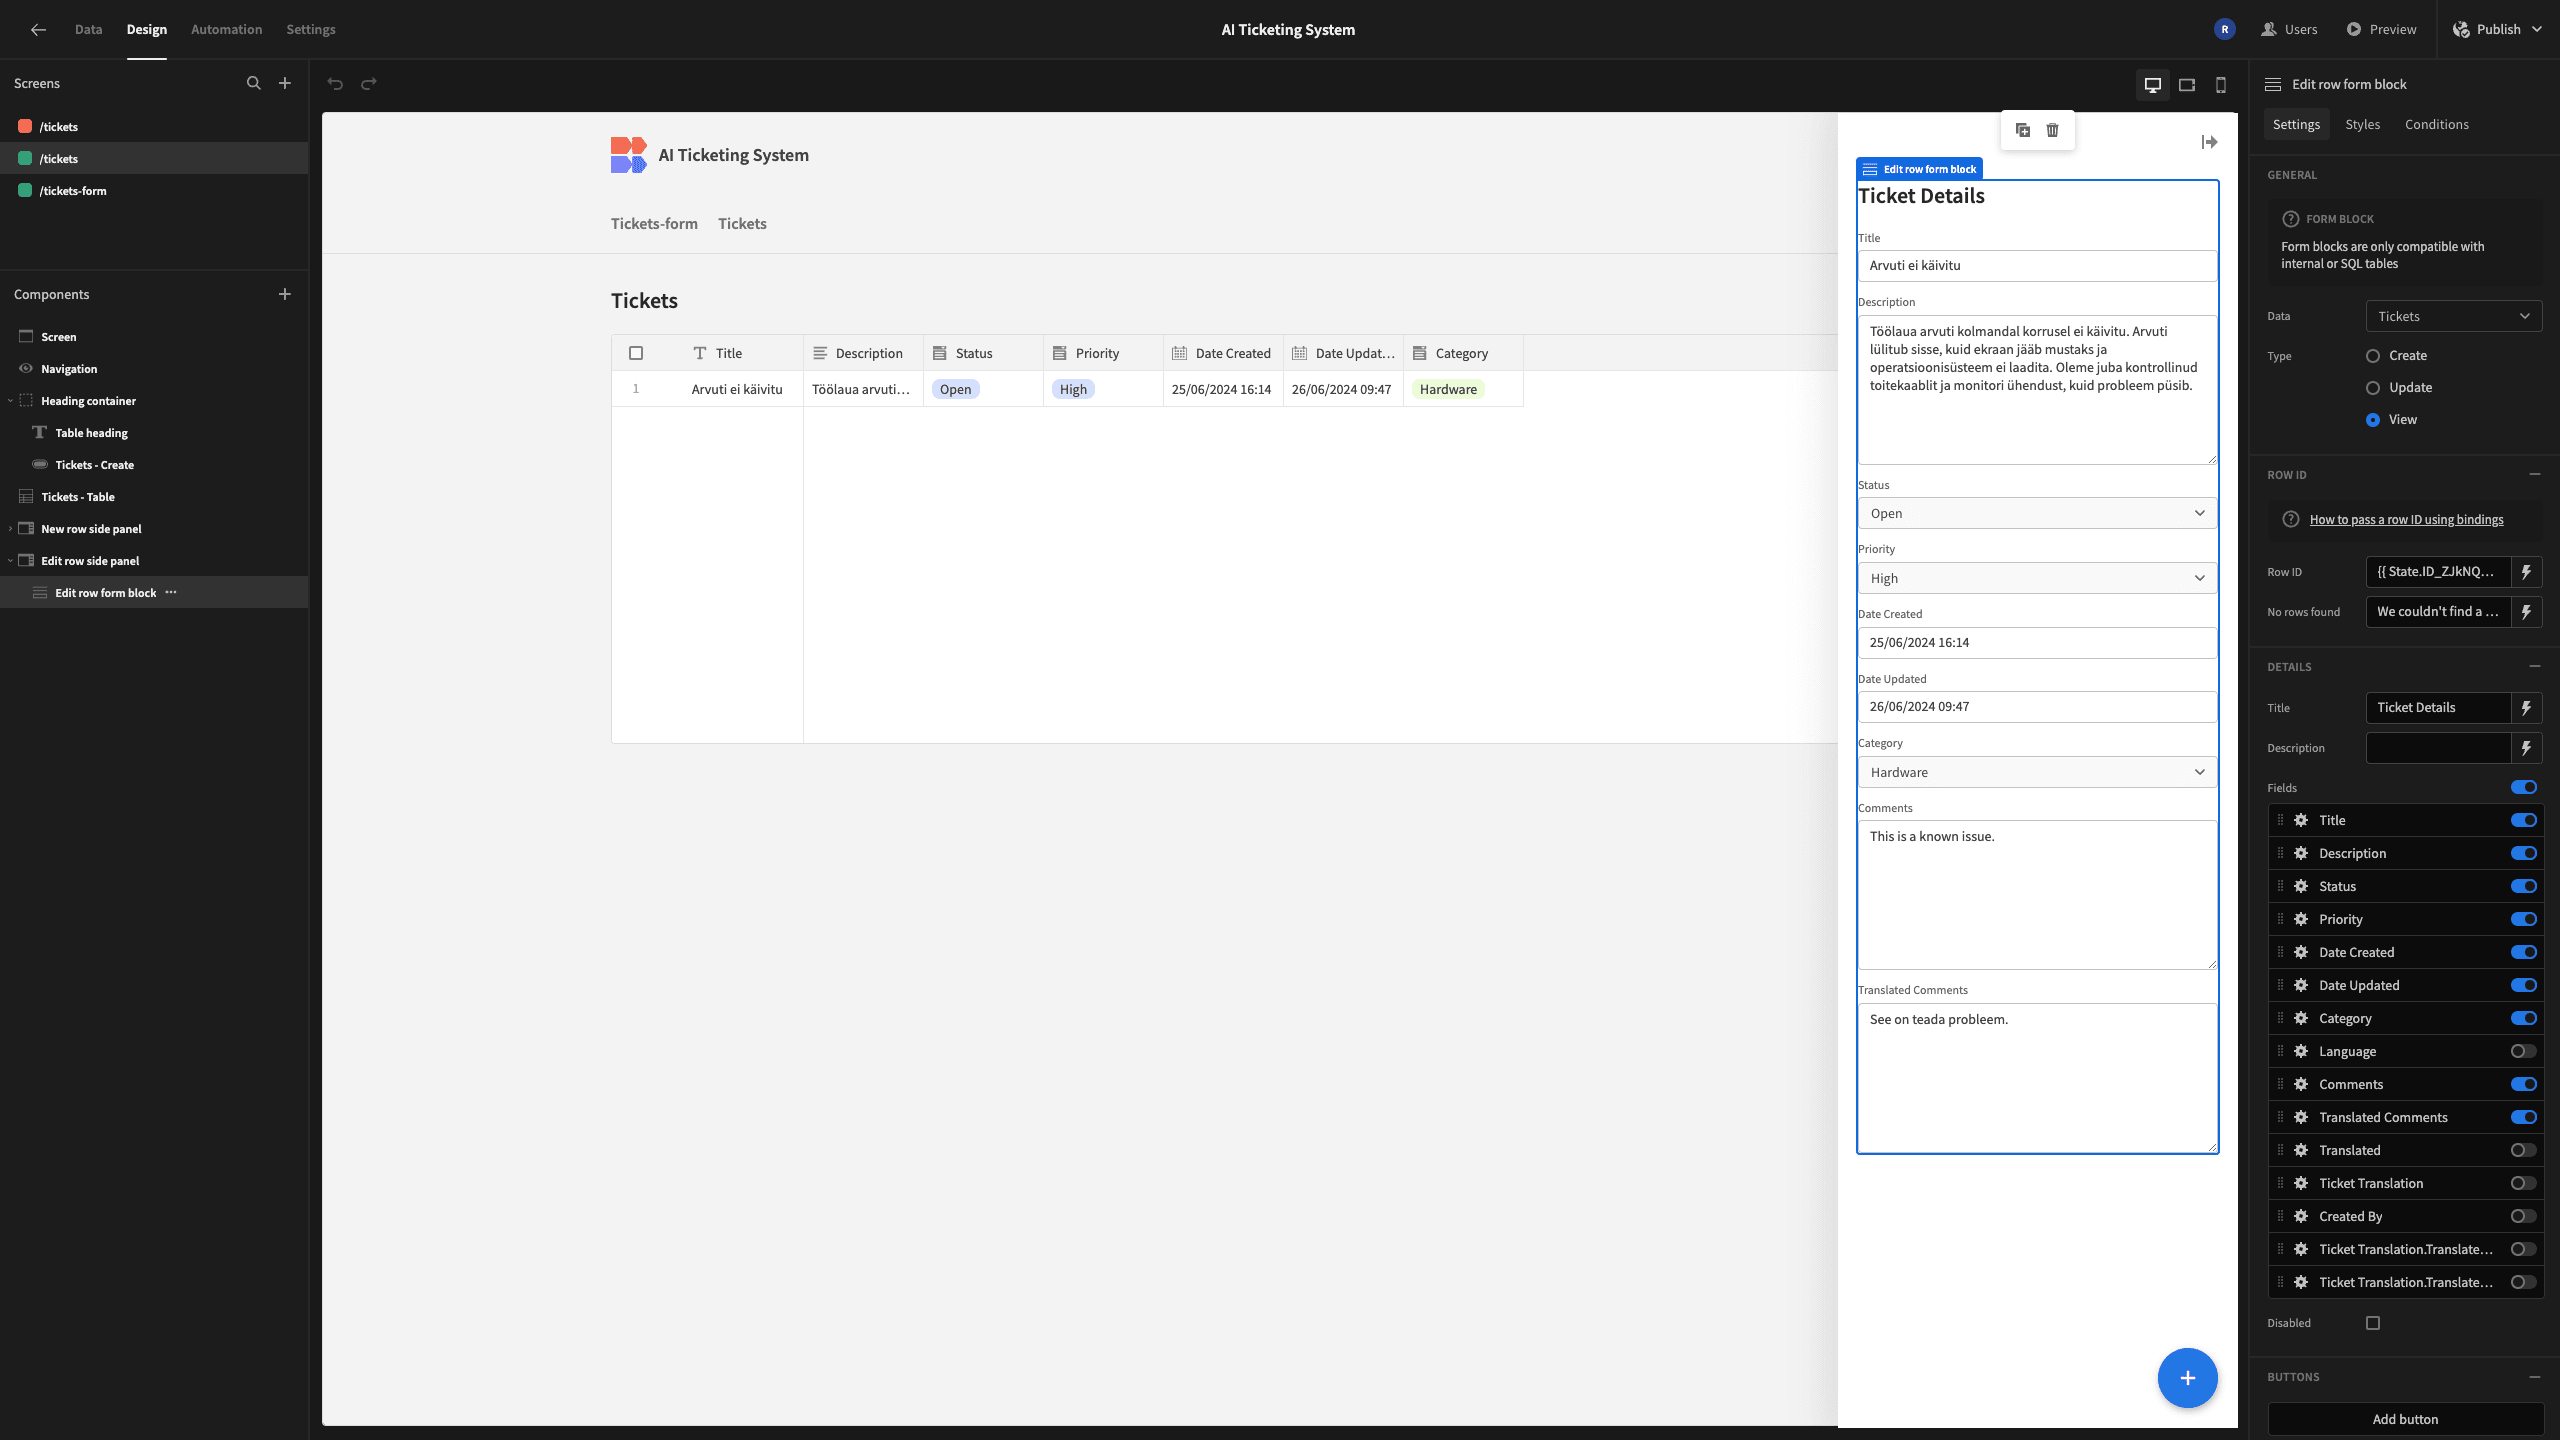
Task: Open How to pass a row ID link
Action: [x=2406, y=519]
